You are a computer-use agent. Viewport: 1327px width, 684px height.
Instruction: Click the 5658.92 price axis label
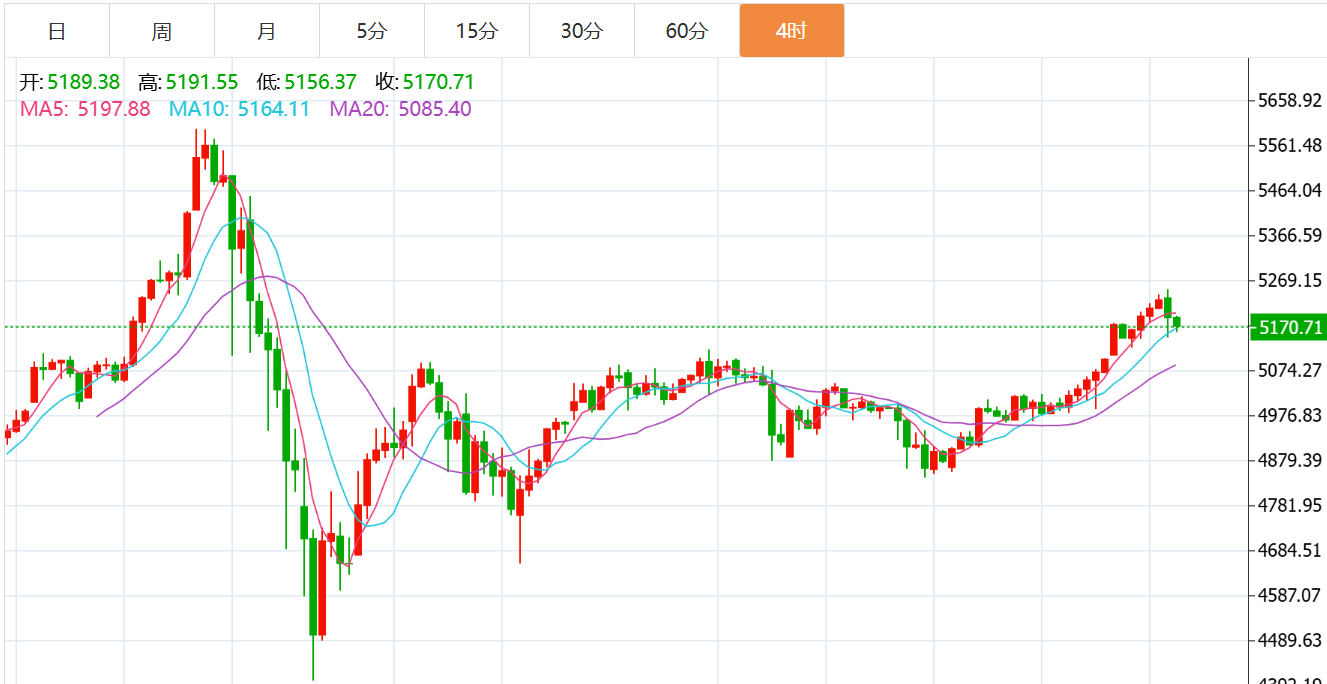coord(1289,101)
